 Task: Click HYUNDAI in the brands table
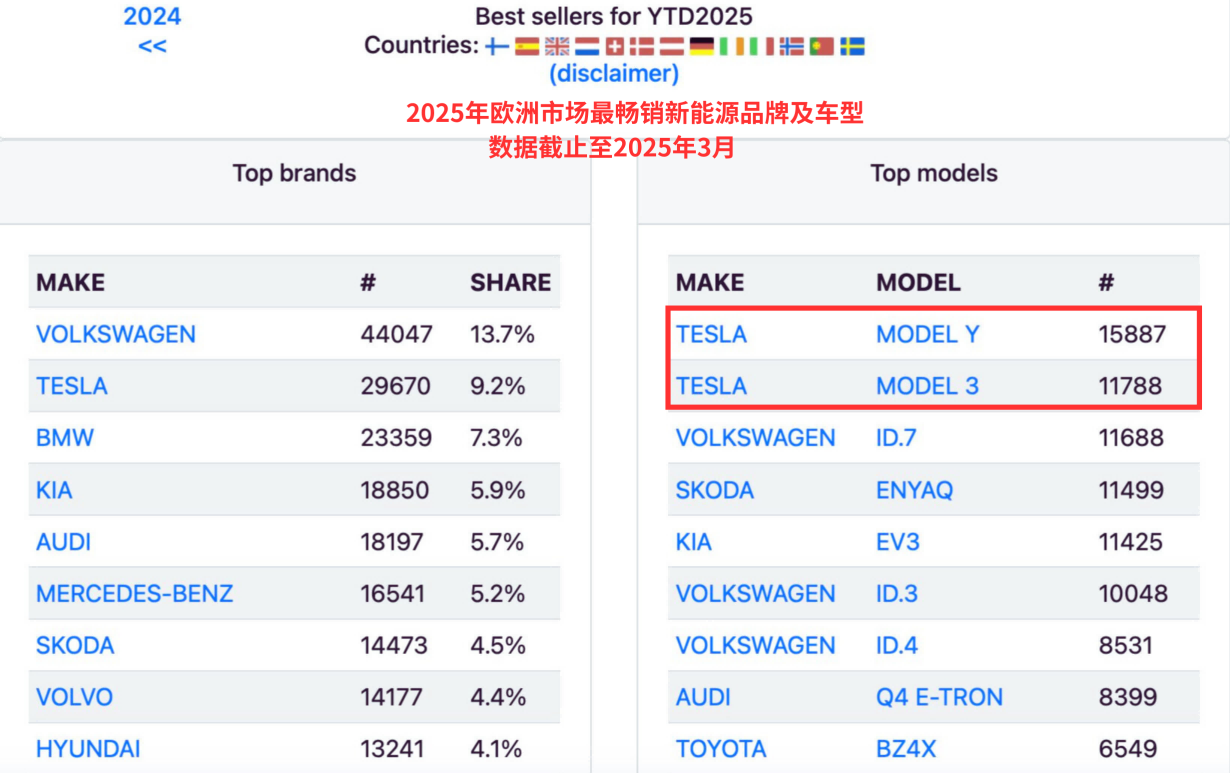(x=88, y=749)
